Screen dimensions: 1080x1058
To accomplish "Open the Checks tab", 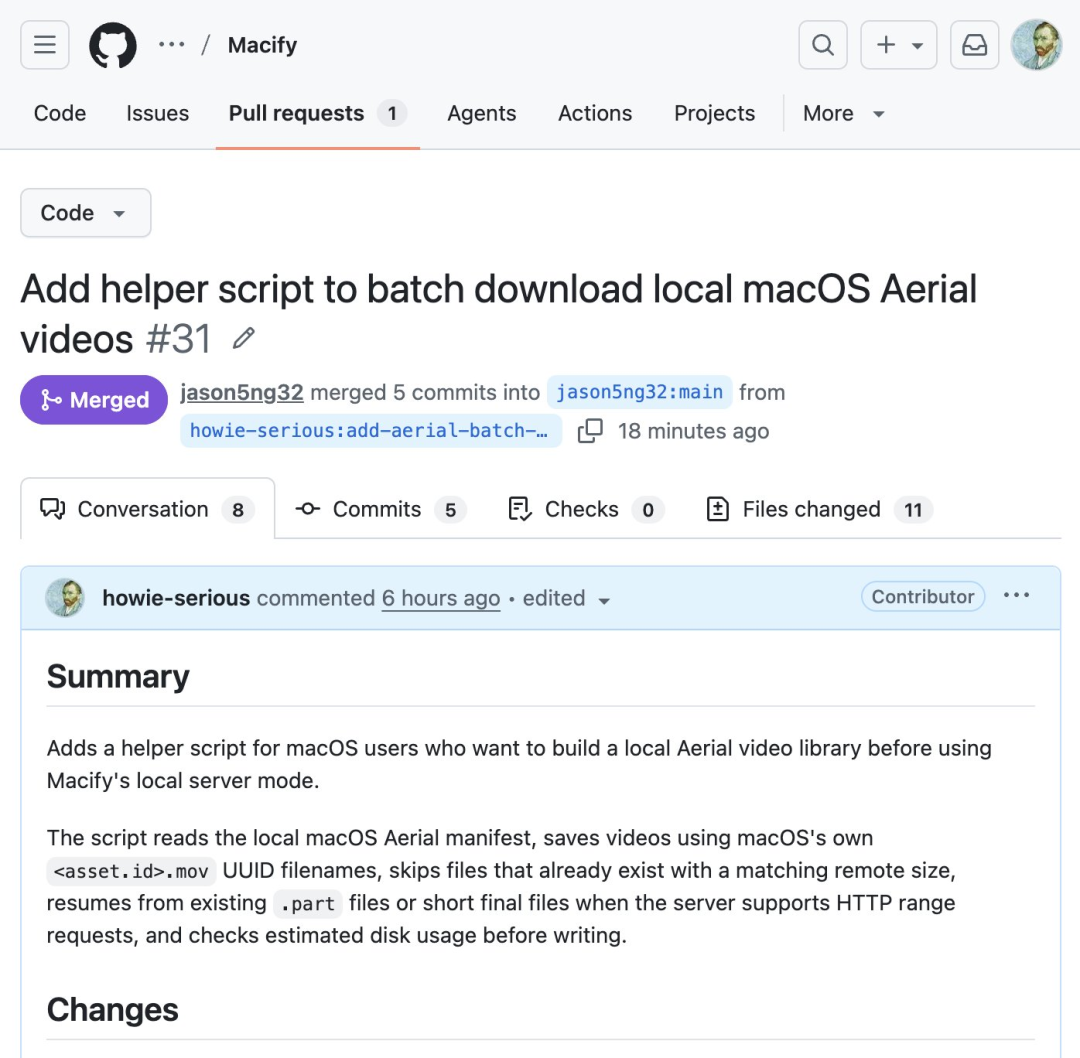I will 585,509.
